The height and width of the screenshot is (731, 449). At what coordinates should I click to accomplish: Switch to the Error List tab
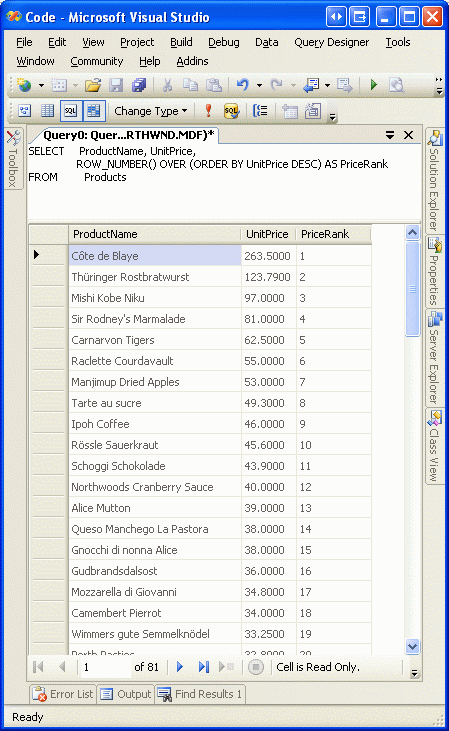tap(63, 694)
